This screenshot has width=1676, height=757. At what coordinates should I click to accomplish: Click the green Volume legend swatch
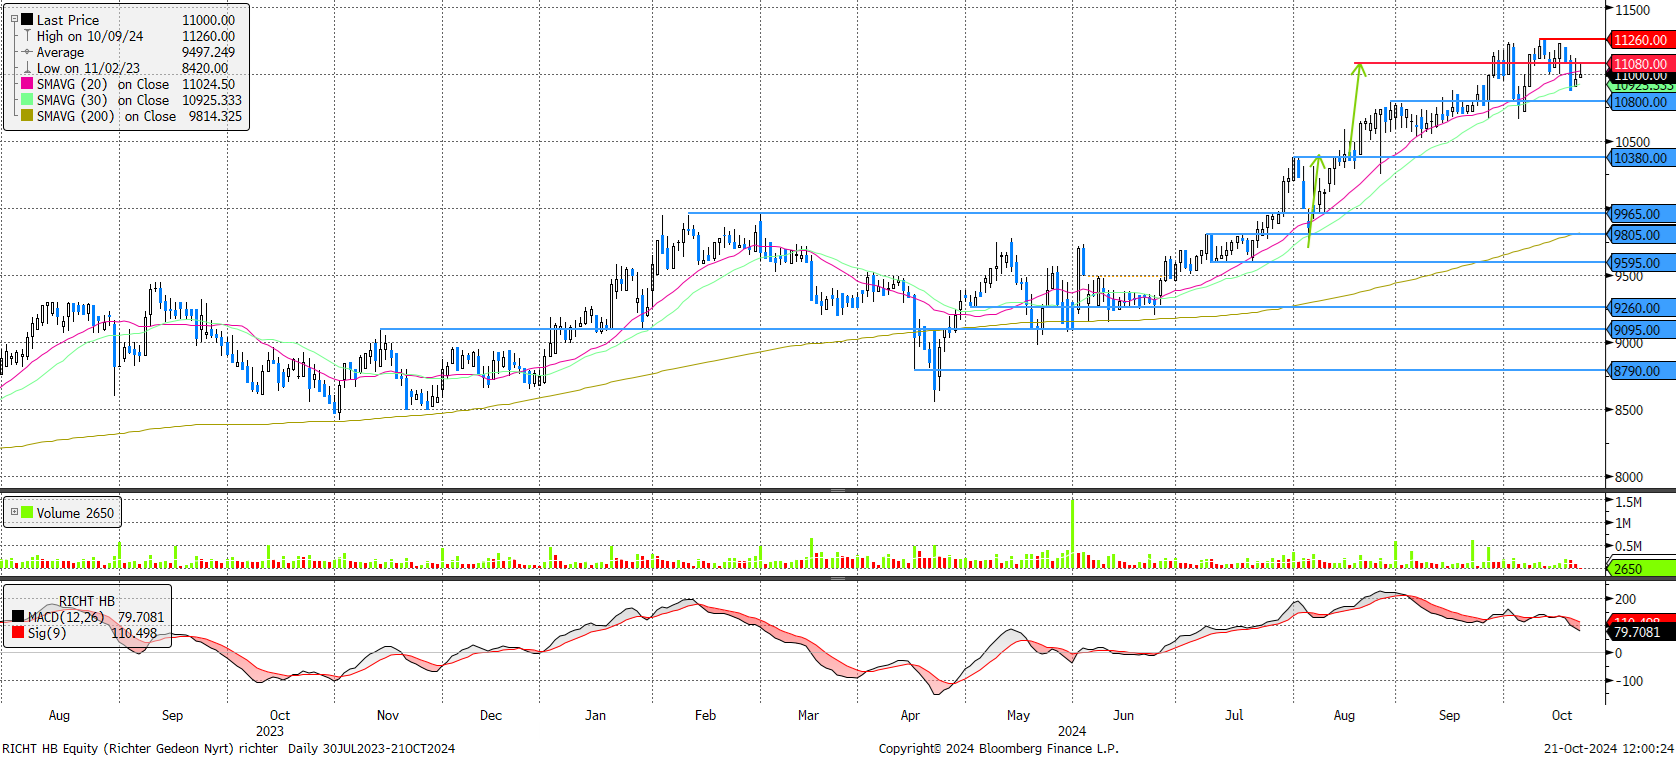point(27,512)
